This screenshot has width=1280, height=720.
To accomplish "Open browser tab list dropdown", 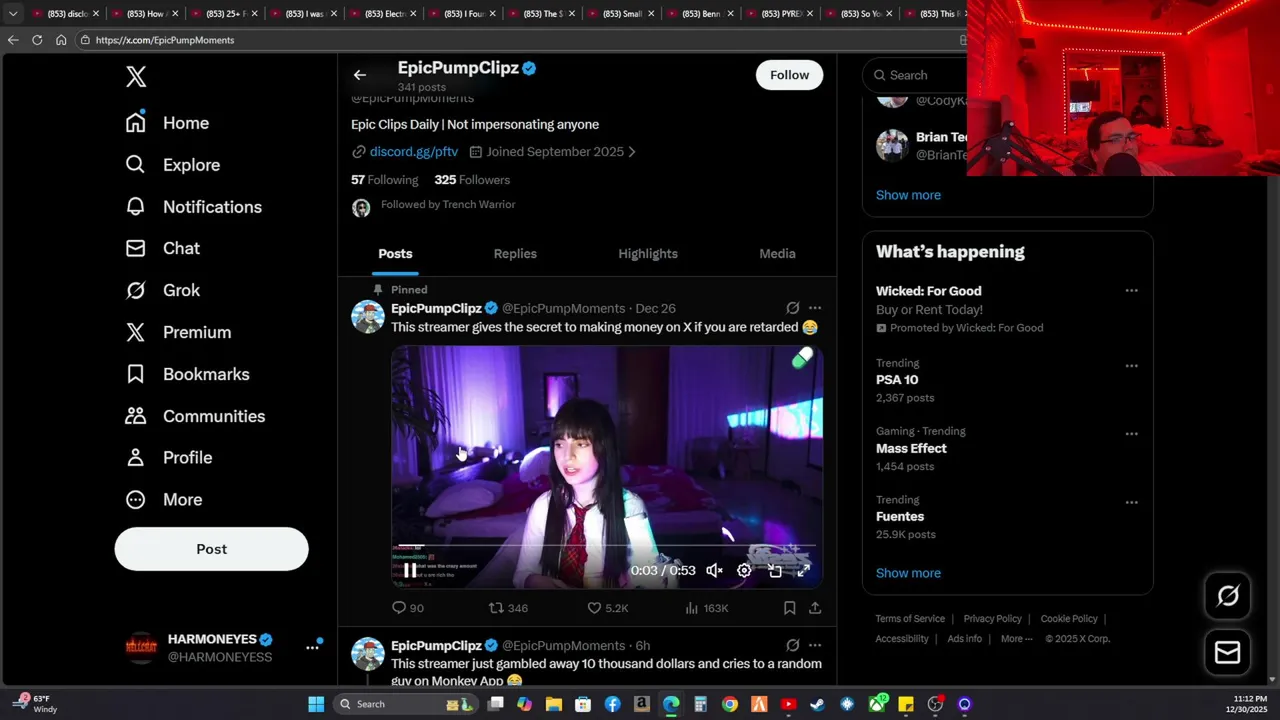I will (13, 14).
